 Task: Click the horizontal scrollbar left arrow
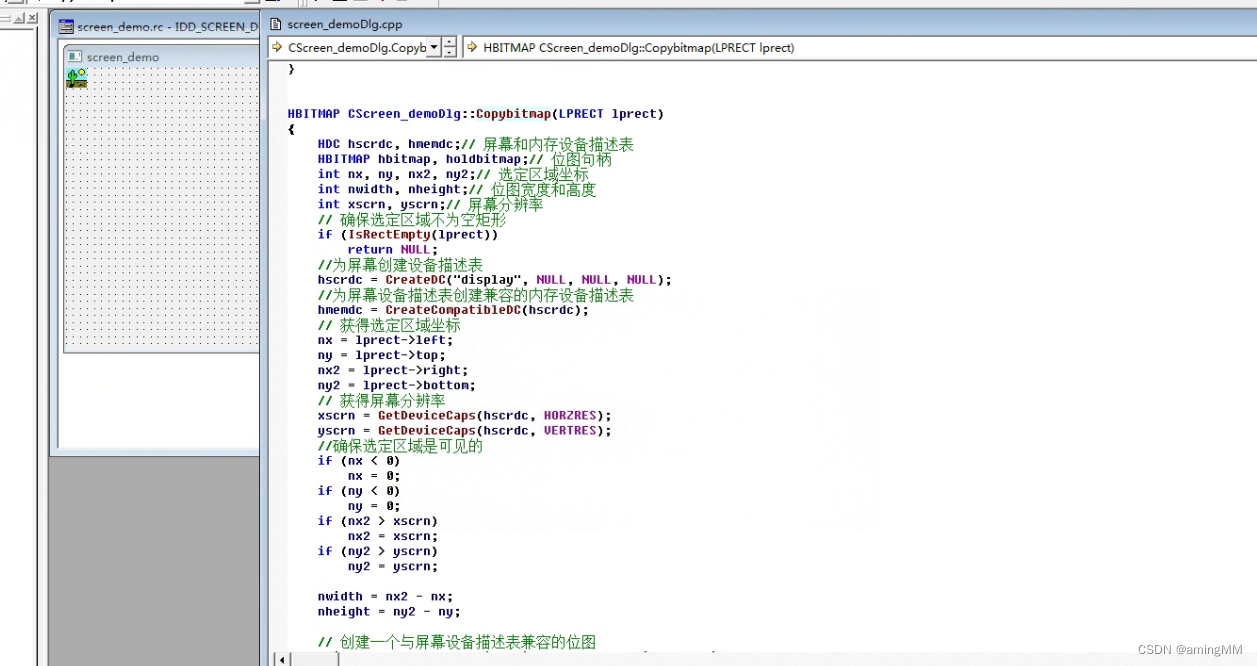coord(282,659)
